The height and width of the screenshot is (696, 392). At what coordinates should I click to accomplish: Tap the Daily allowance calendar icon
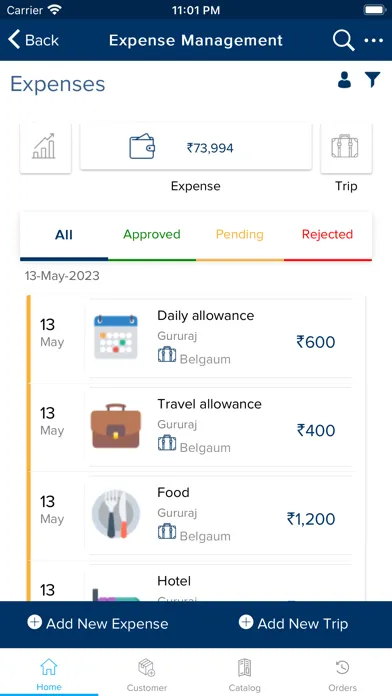click(116, 337)
